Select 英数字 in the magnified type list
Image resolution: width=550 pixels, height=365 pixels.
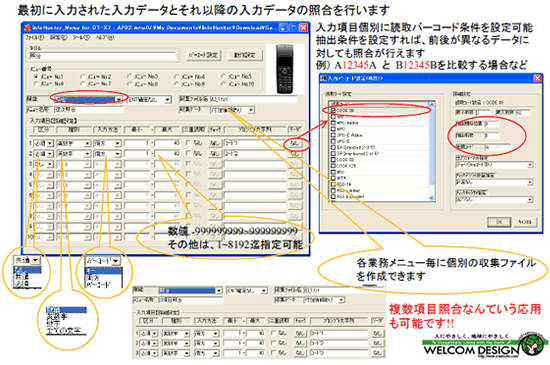click(x=57, y=317)
